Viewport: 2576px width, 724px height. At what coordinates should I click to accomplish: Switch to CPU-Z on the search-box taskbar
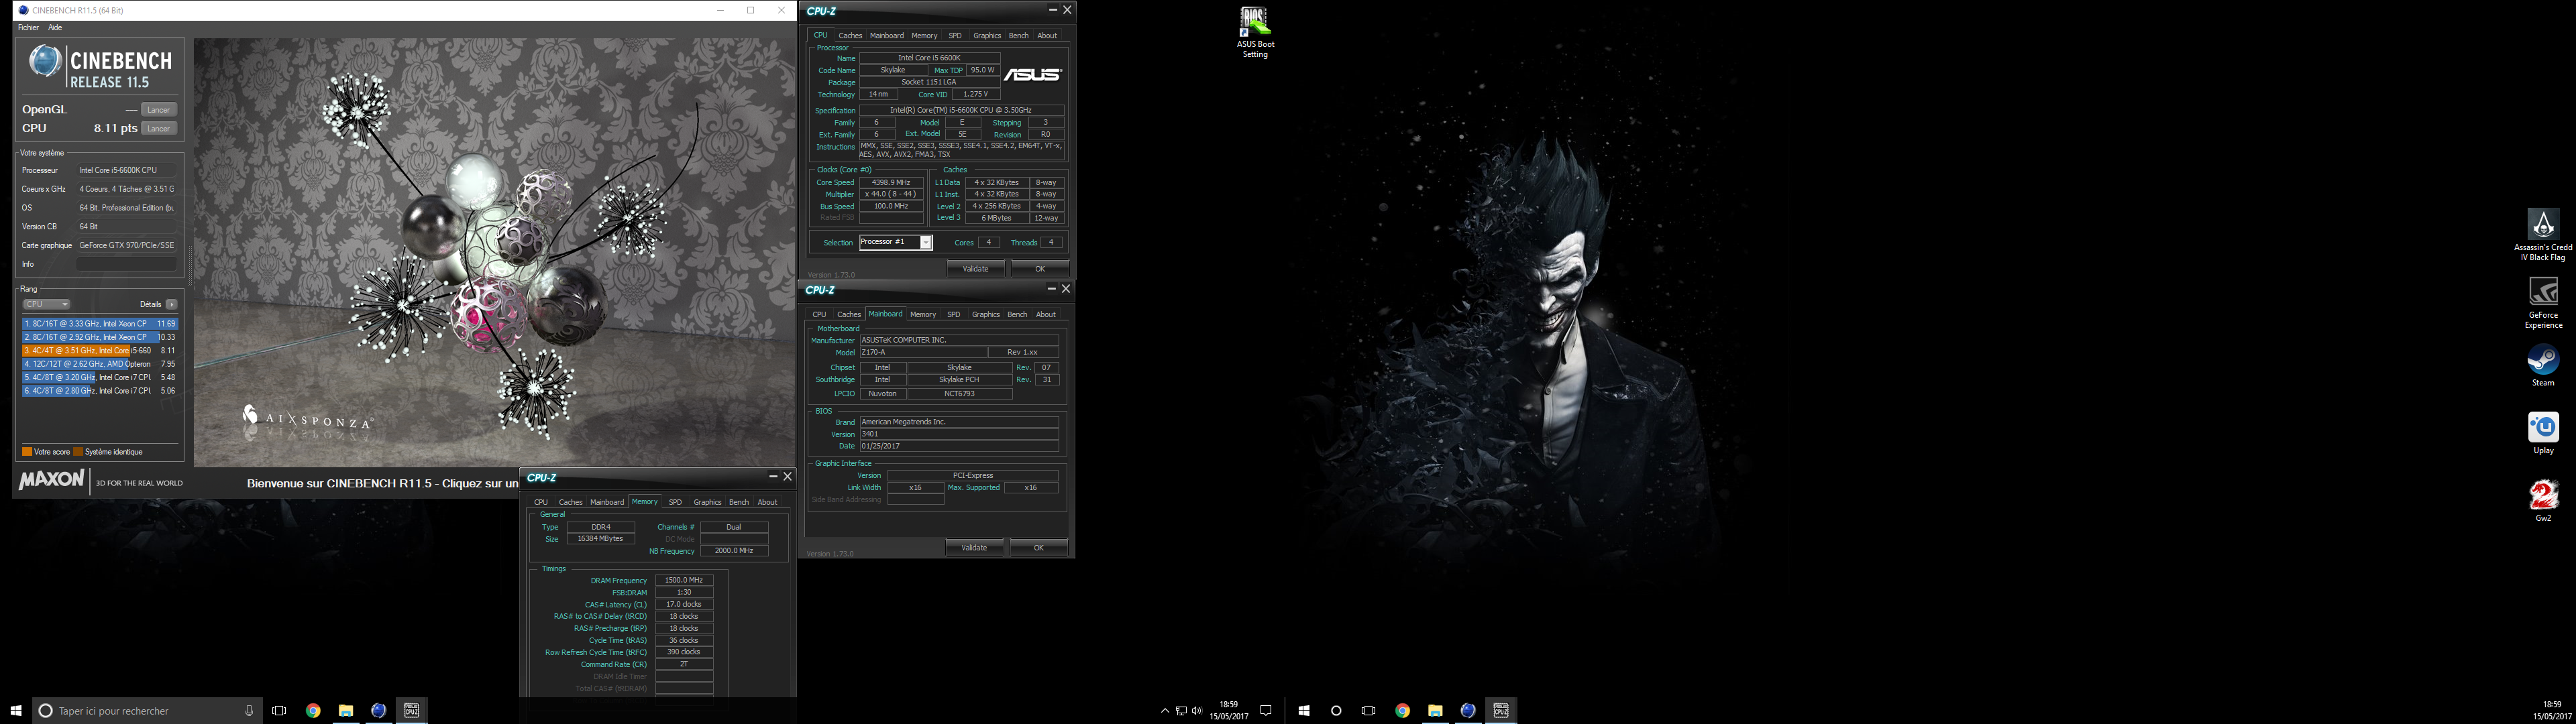411,711
